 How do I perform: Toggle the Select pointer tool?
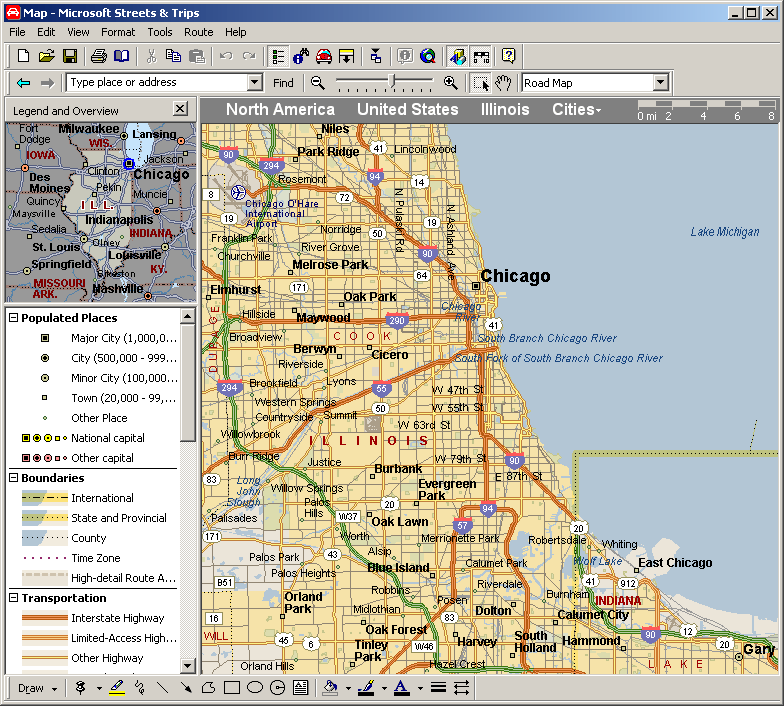tap(480, 82)
